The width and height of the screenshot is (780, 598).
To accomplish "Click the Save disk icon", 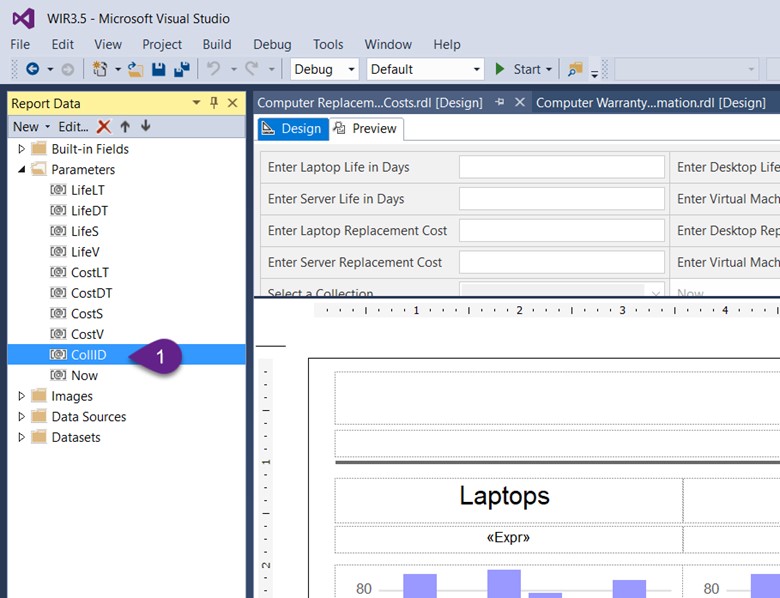I will [159, 69].
